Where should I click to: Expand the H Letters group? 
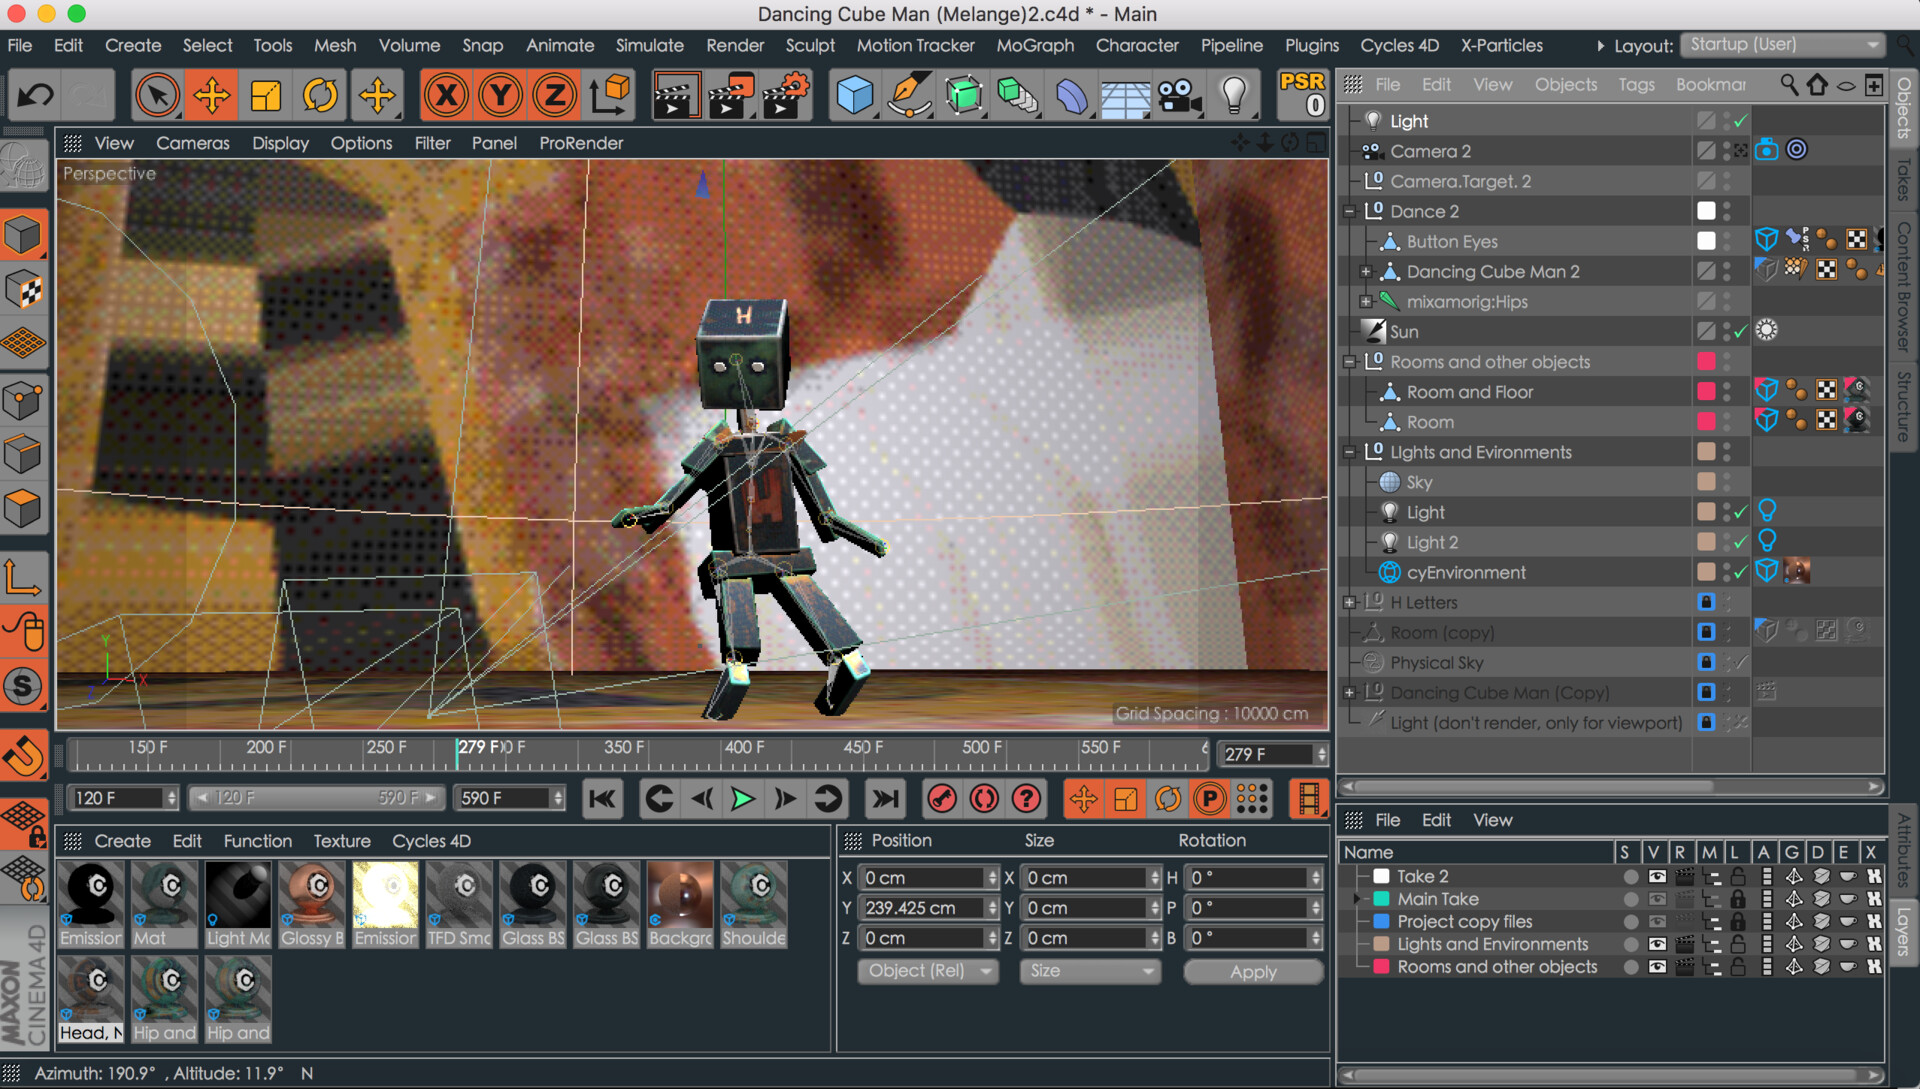pyautogui.click(x=1349, y=602)
